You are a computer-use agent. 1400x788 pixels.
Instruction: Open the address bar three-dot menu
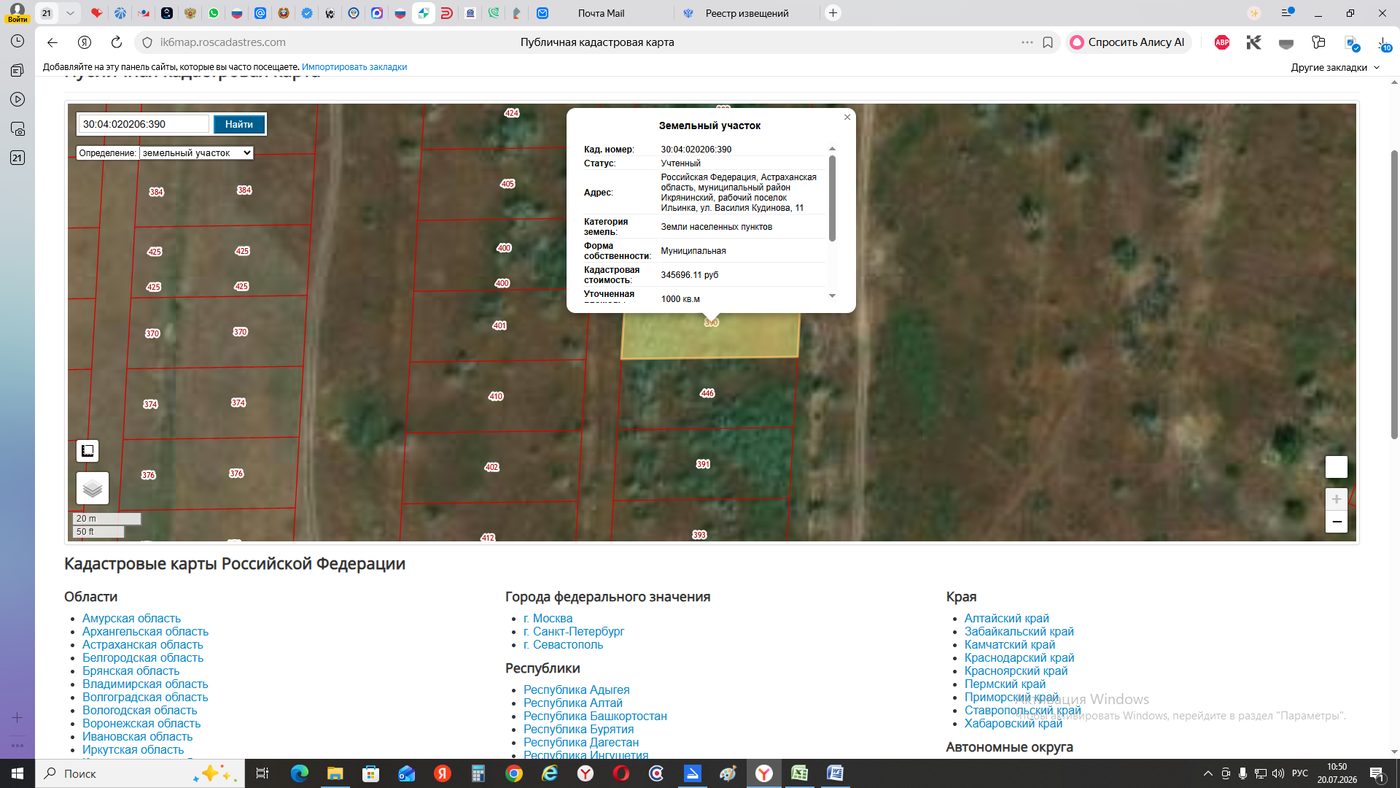1027,42
